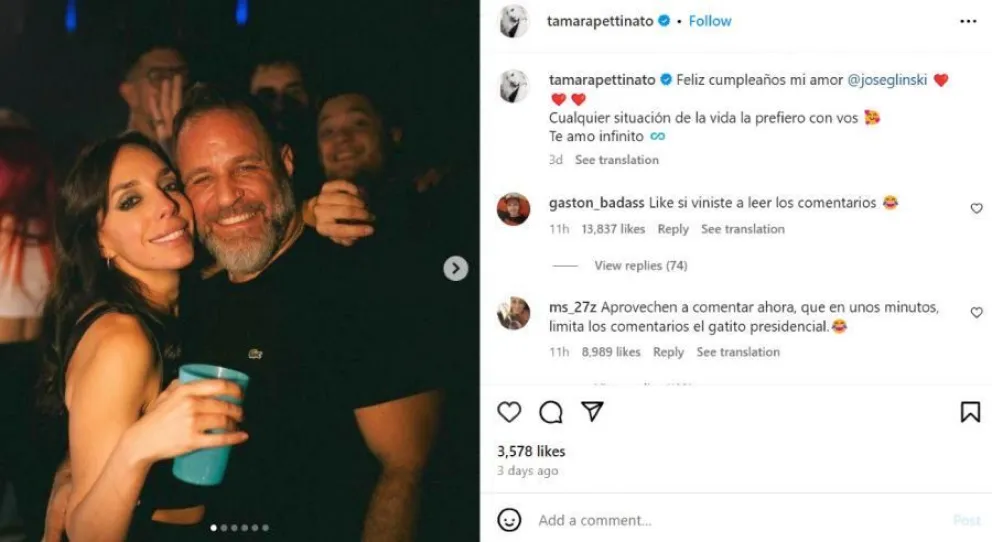Go to next photo with arrow

(456, 268)
